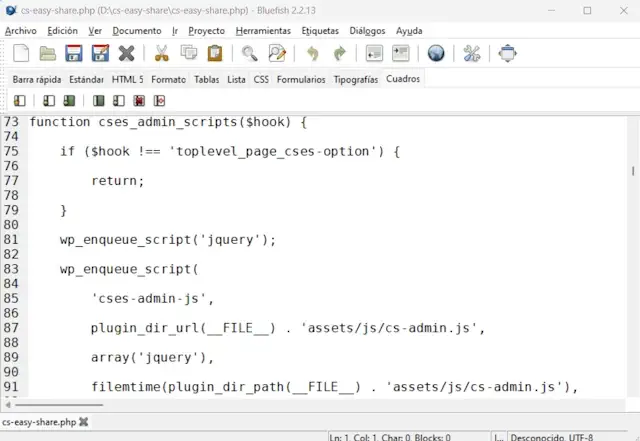Maximize the Bluefish window
The width and height of the screenshot is (640, 441).
click(587, 11)
